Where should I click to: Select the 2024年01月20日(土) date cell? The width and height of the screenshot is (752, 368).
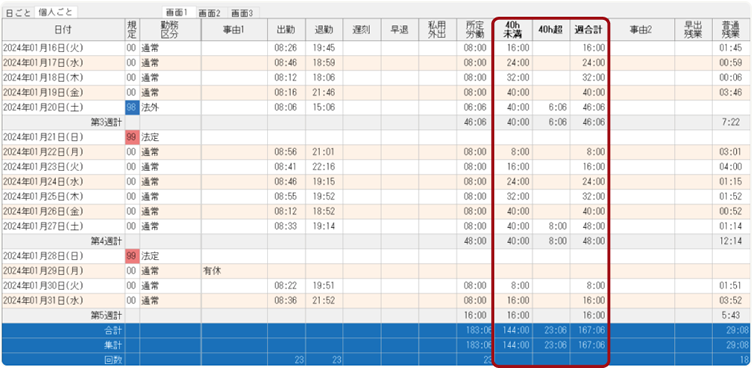point(63,107)
